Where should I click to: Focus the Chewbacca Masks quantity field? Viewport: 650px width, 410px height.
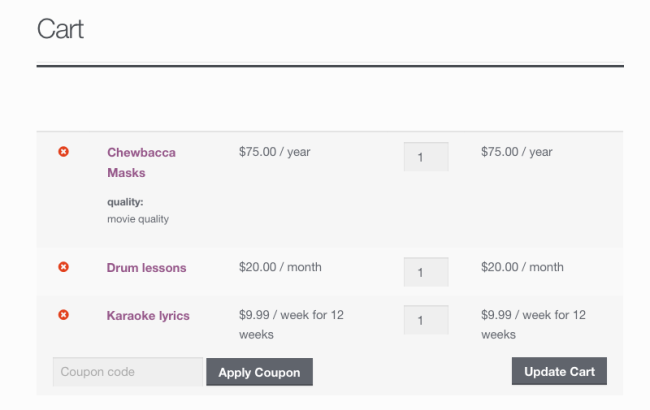click(x=426, y=157)
